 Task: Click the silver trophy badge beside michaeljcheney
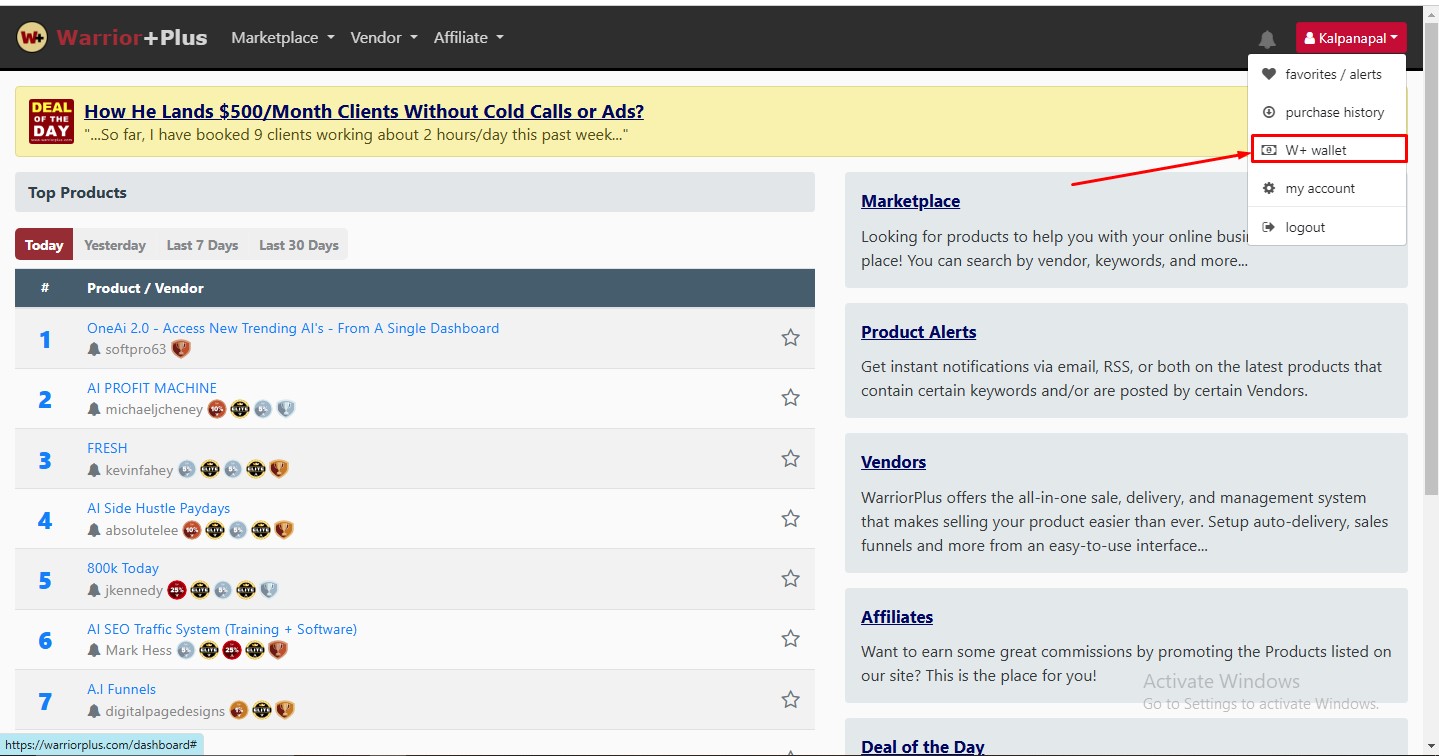coord(286,409)
